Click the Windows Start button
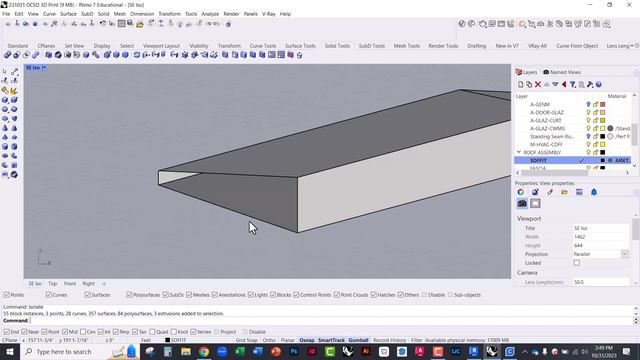Screen dimensions: 640x360 point(10,351)
